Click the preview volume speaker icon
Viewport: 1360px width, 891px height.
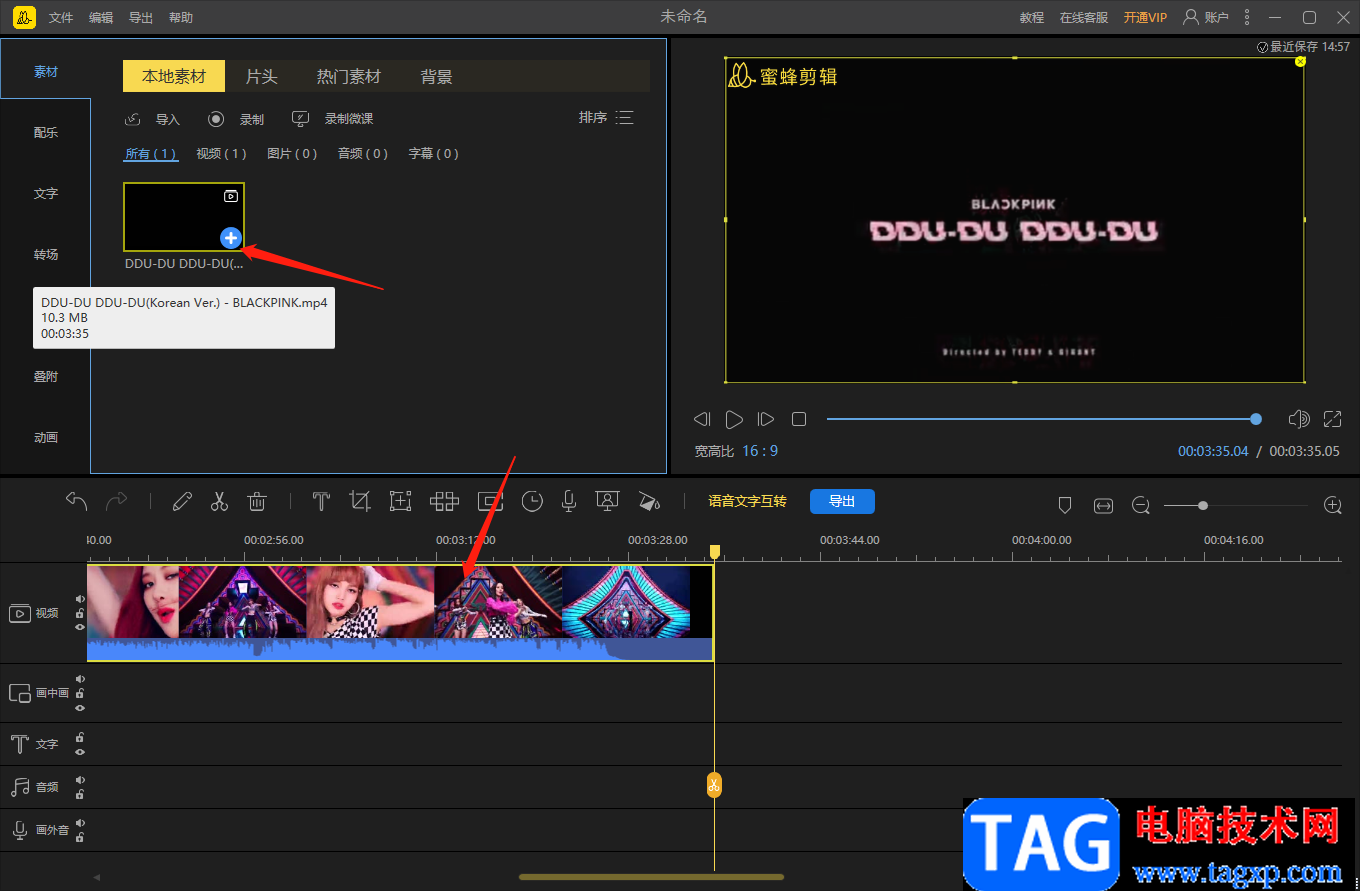[x=1299, y=419]
